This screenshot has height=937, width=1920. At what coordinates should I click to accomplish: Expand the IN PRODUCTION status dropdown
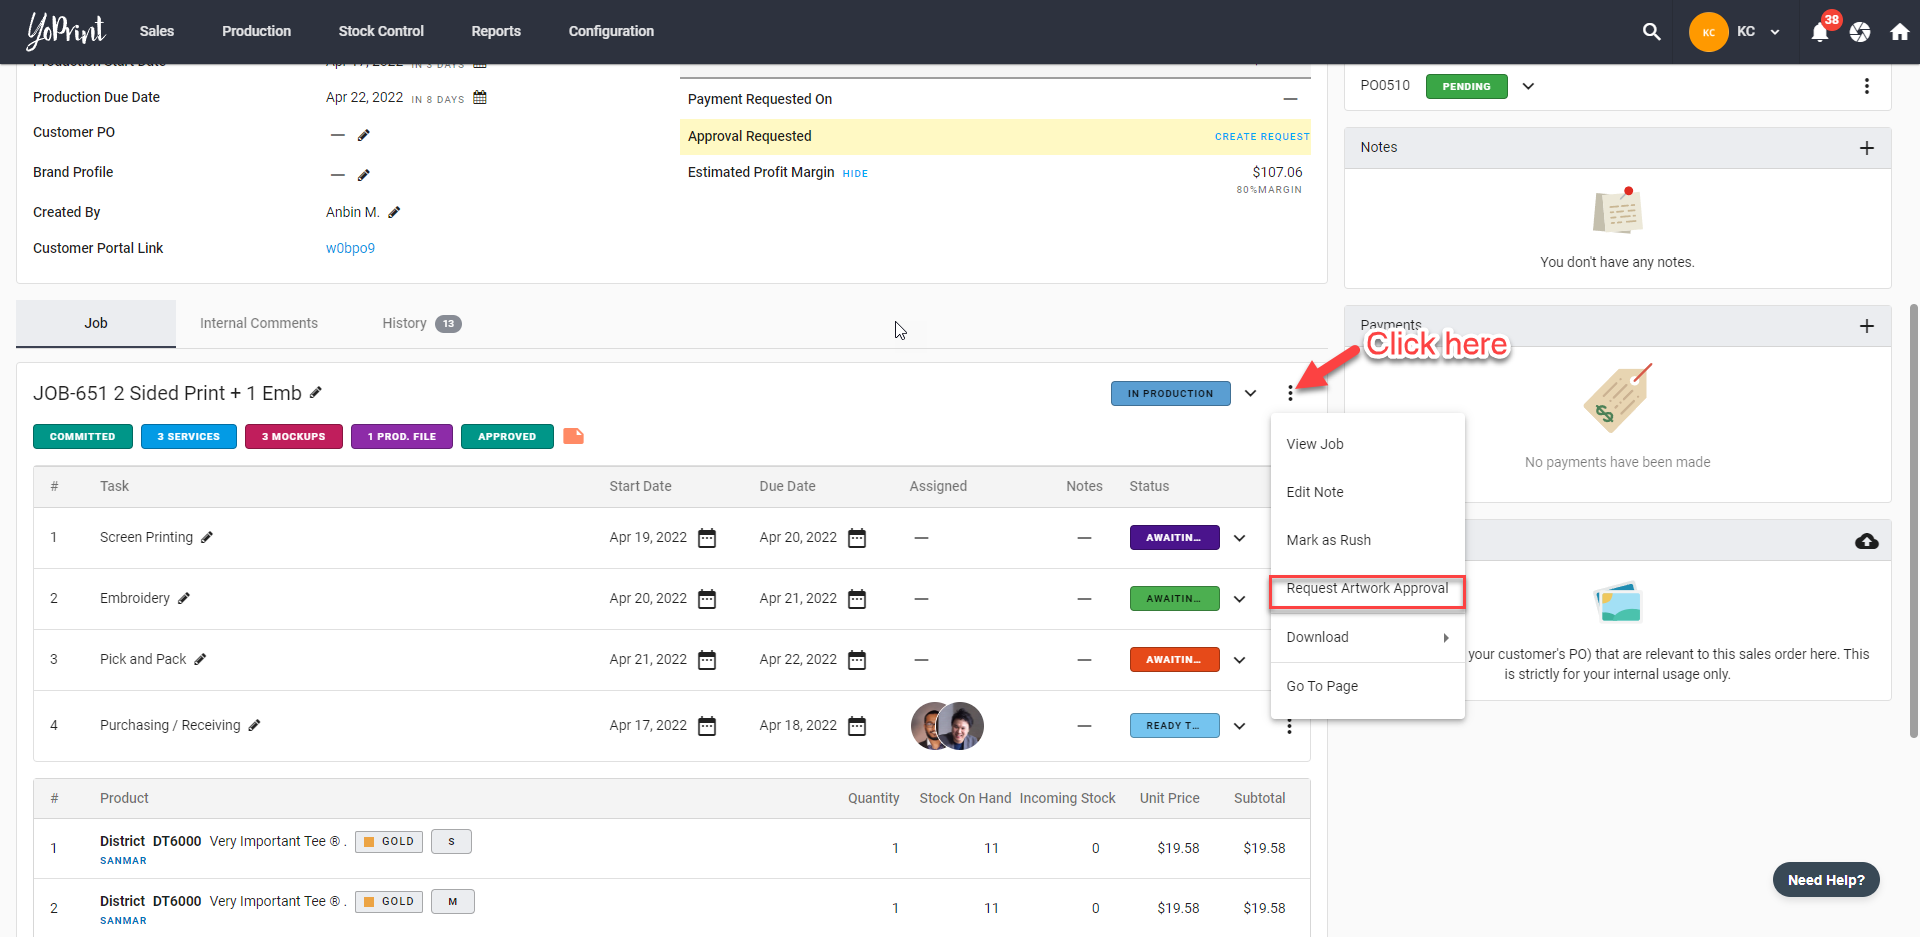pos(1250,393)
